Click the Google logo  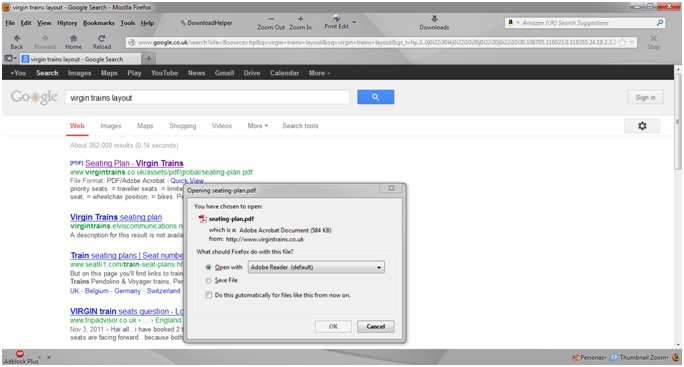click(34, 97)
